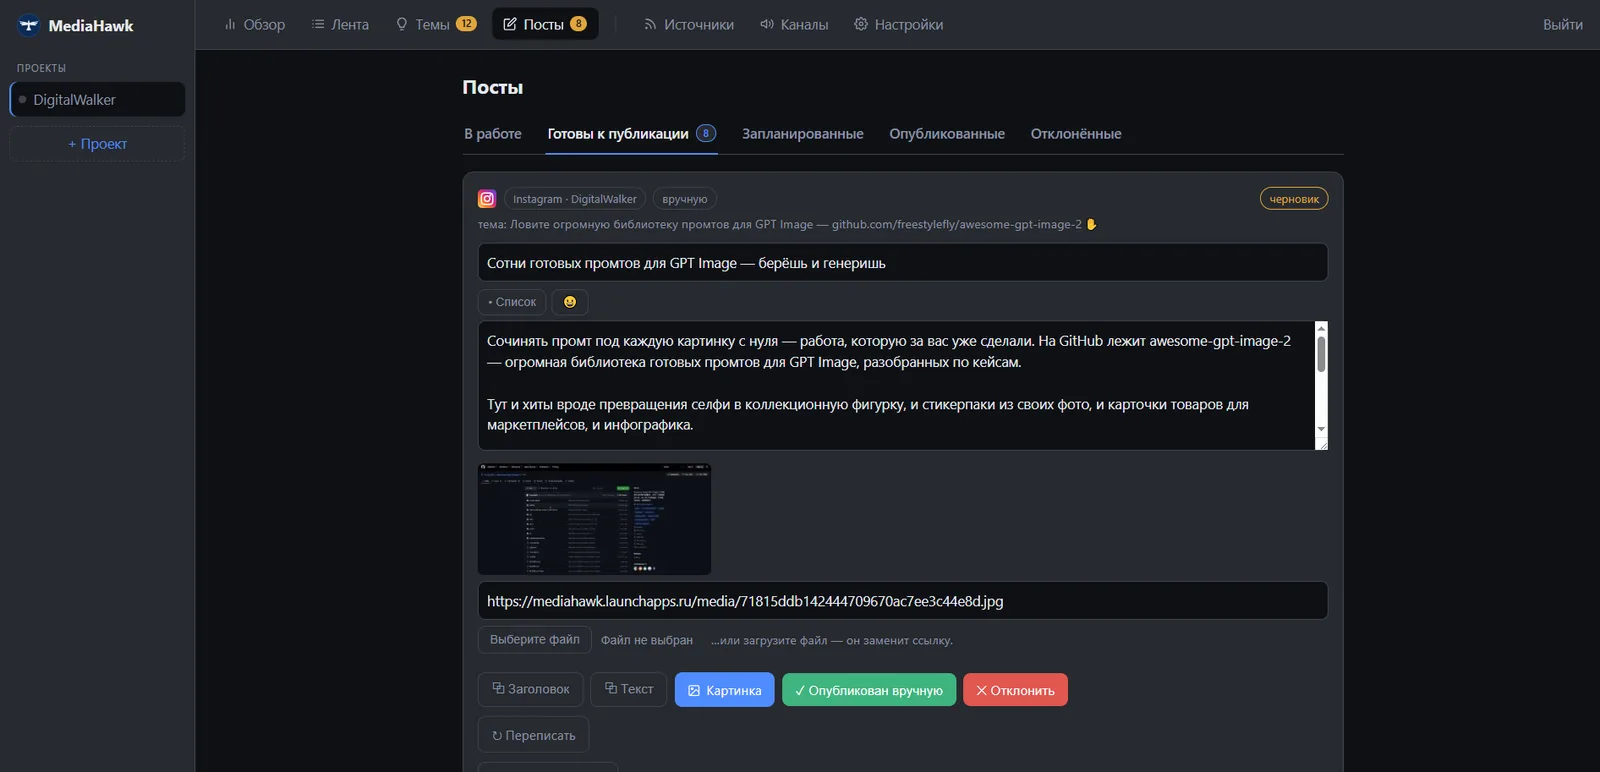Click the черновик status badge
The height and width of the screenshot is (772, 1600).
click(x=1294, y=199)
